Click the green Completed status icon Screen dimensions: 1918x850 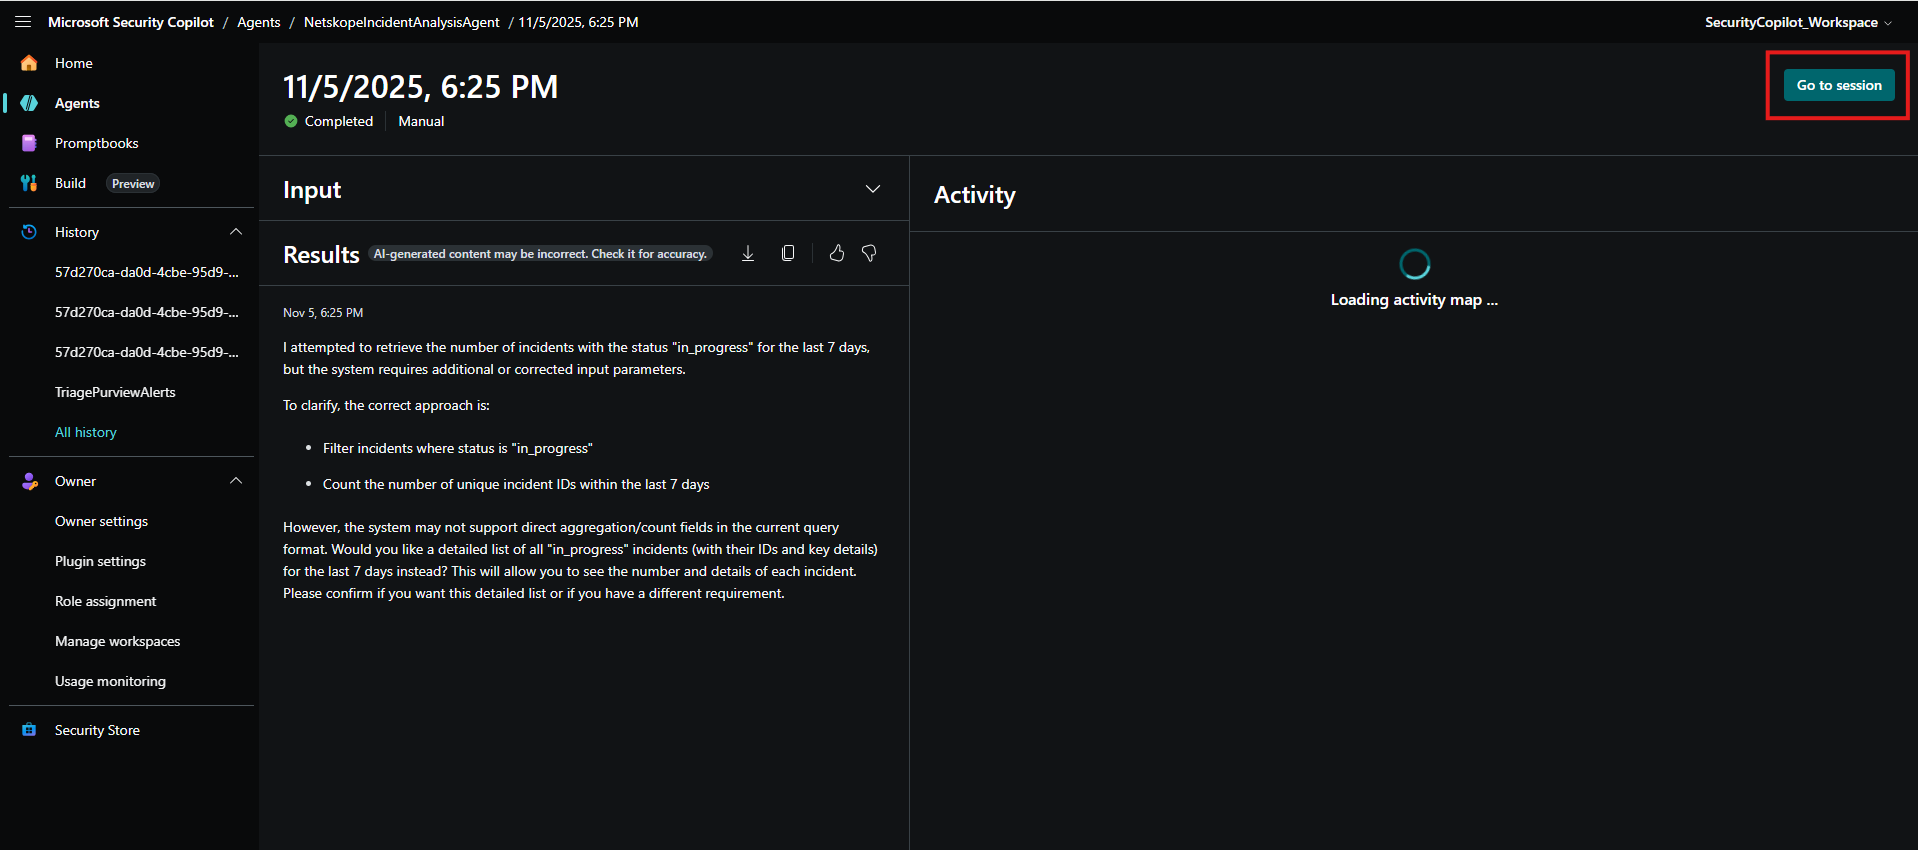coord(291,121)
